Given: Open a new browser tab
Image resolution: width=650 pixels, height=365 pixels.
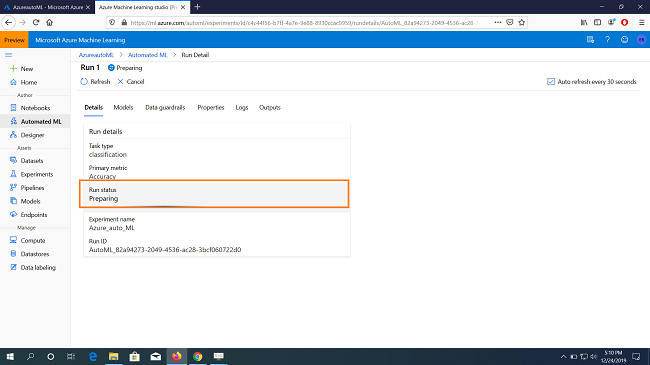Looking at the screenshot, I should [x=197, y=7].
